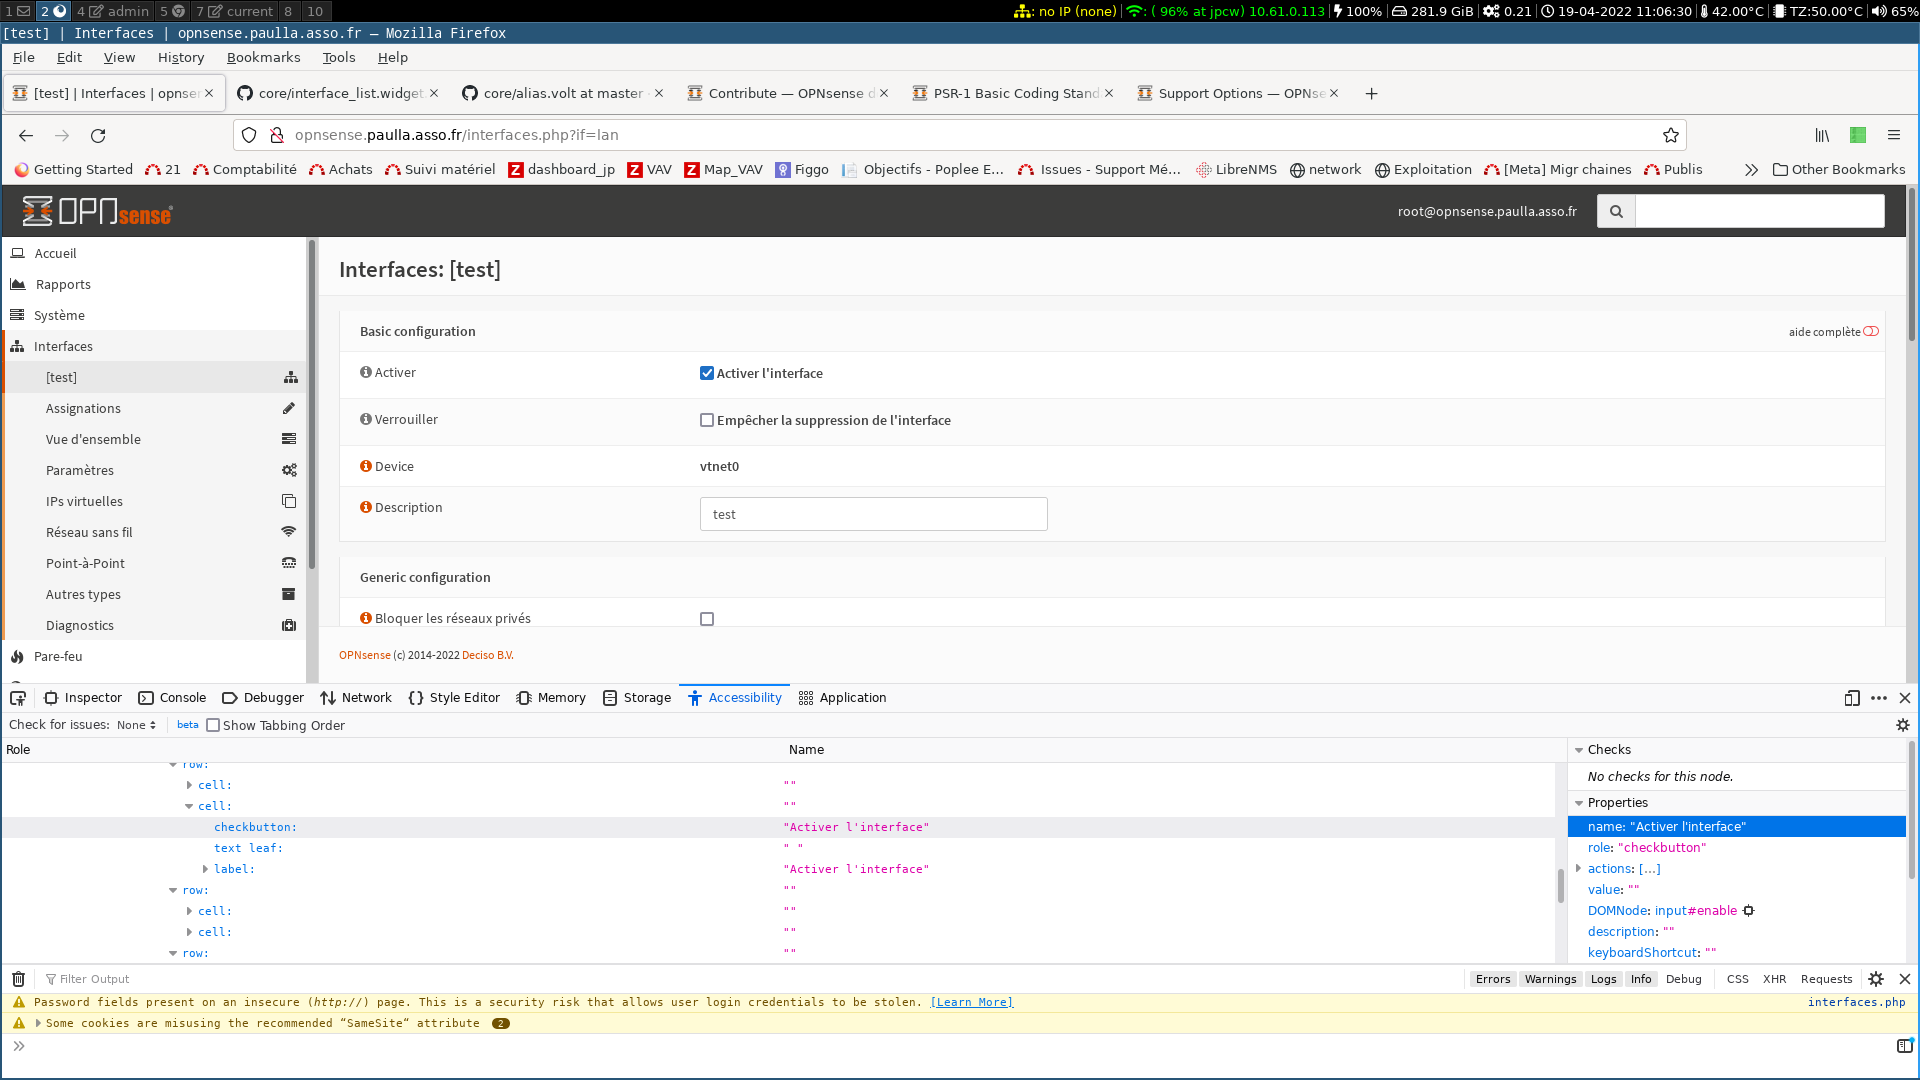Image resolution: width=1920 pixels, height=1080 pixels.
Task: Enable Empêcher la suppression de l'interface
Action: pos(707,420)
